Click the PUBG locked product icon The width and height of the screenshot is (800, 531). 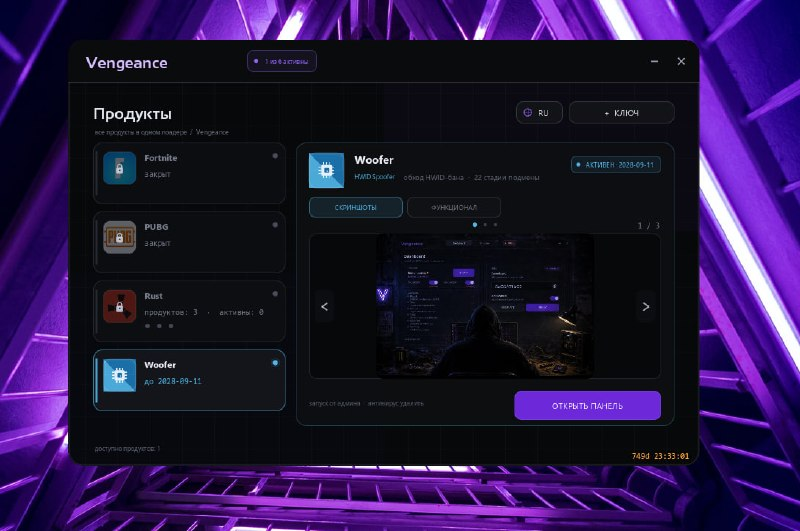(x=119, y=237)
